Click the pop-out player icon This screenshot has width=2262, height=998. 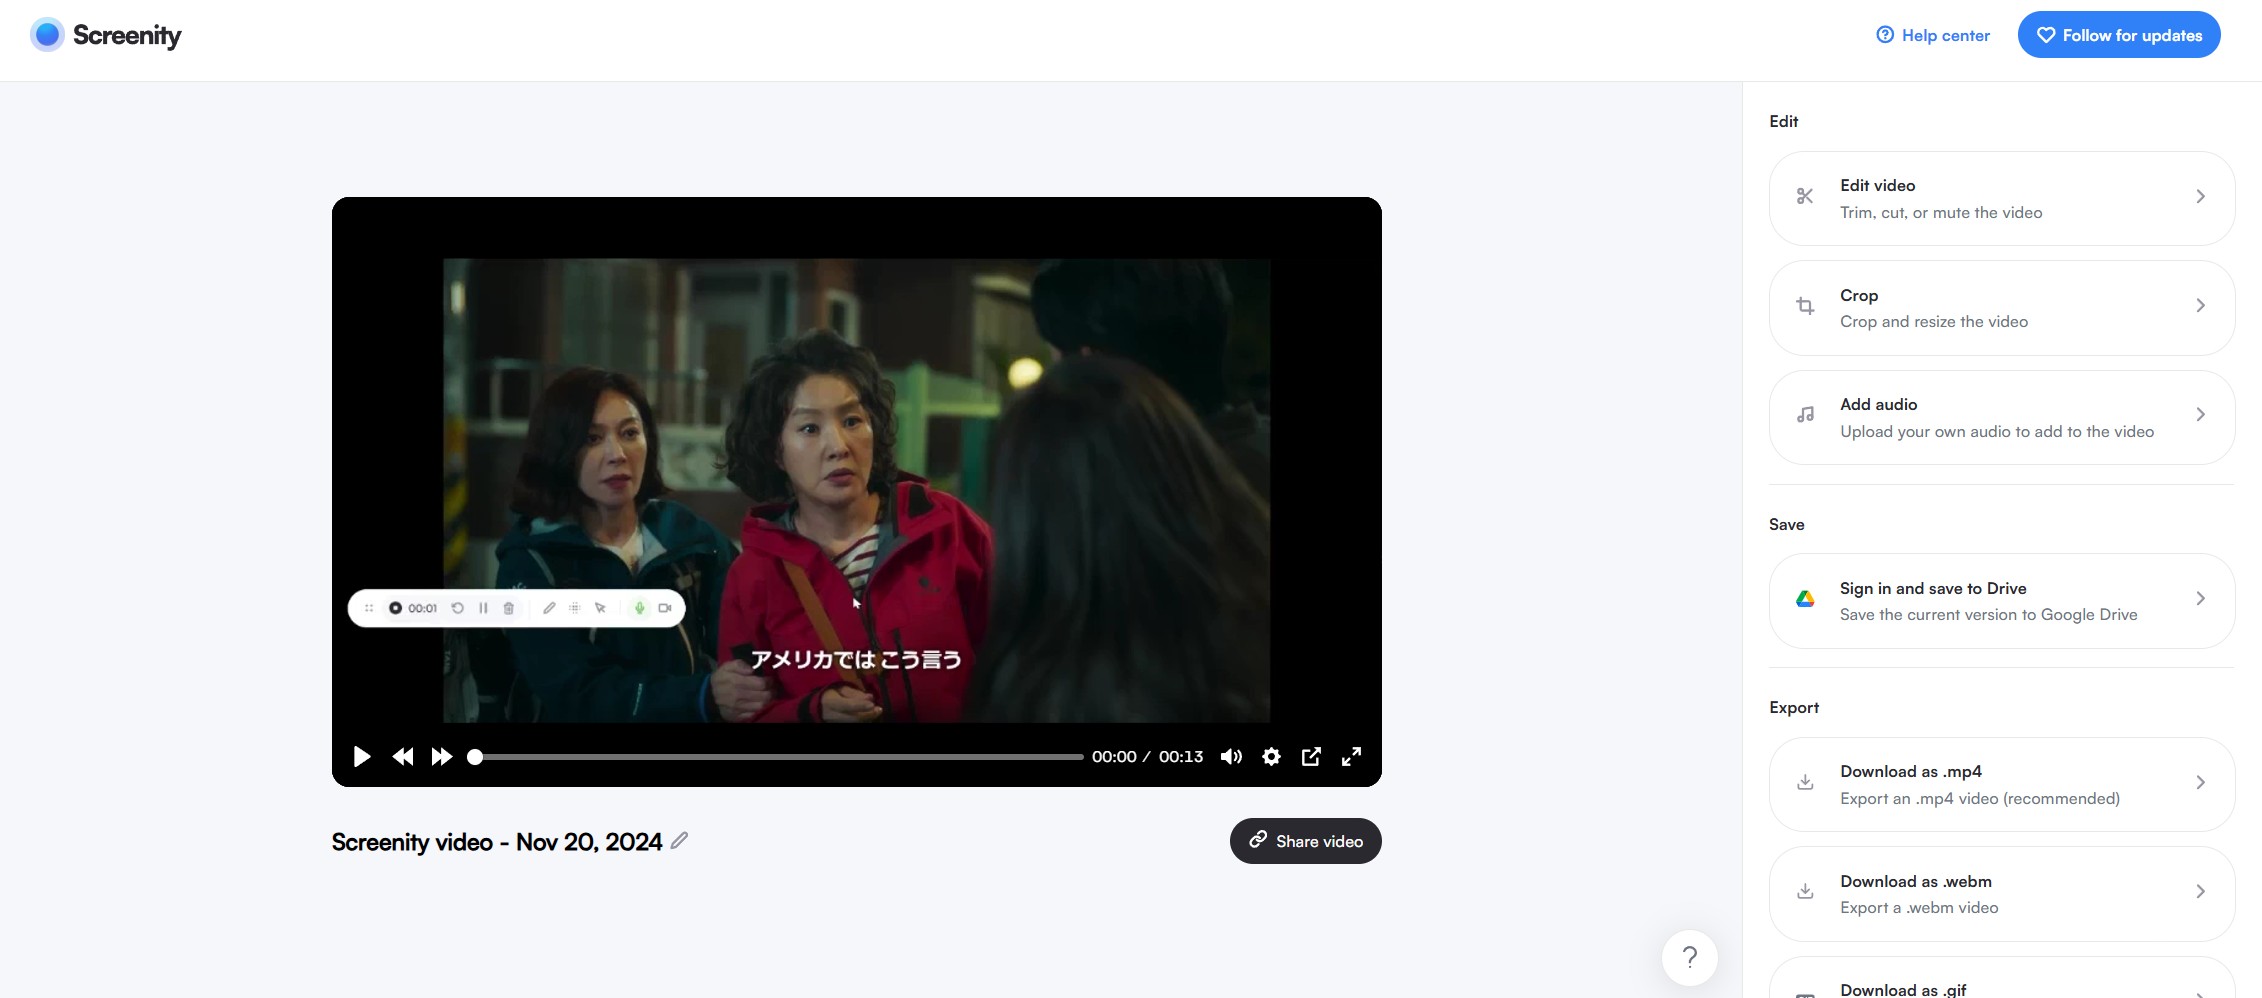coord(1311,757)
